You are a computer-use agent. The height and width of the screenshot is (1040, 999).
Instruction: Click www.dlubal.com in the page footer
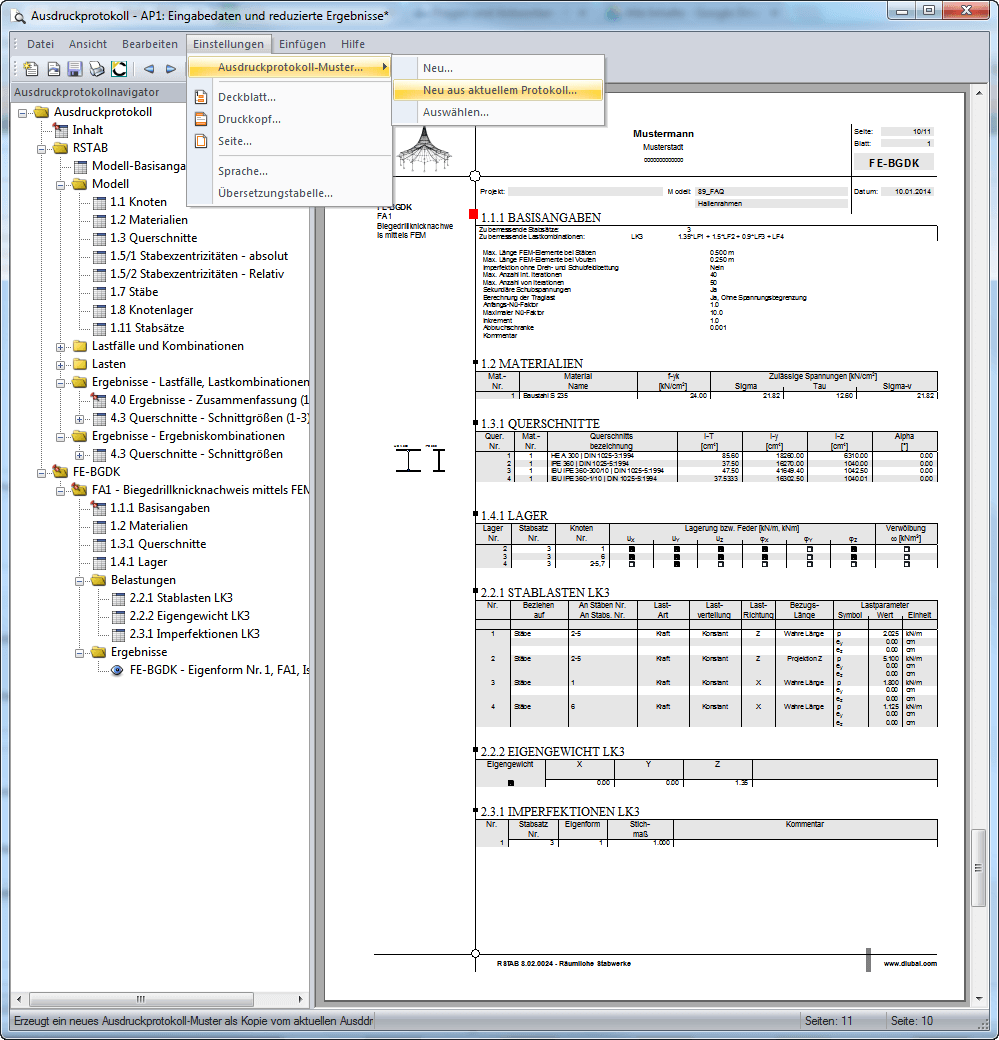910,964
